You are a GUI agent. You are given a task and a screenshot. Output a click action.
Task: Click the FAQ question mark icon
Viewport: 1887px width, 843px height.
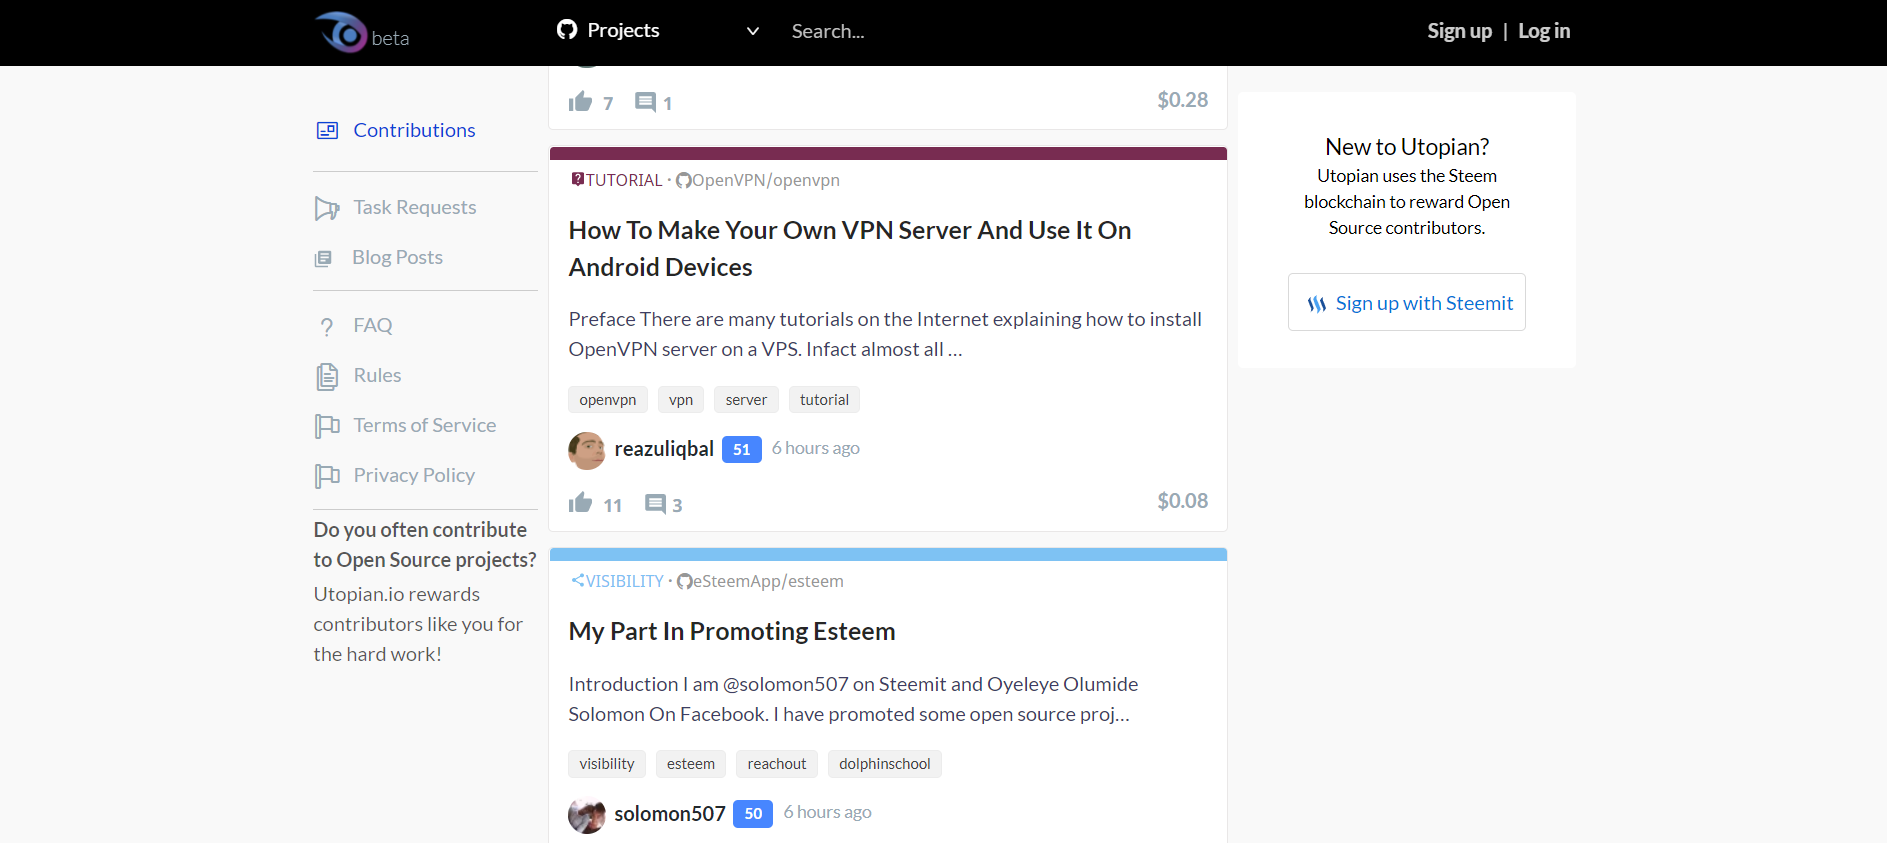point(327,326)
